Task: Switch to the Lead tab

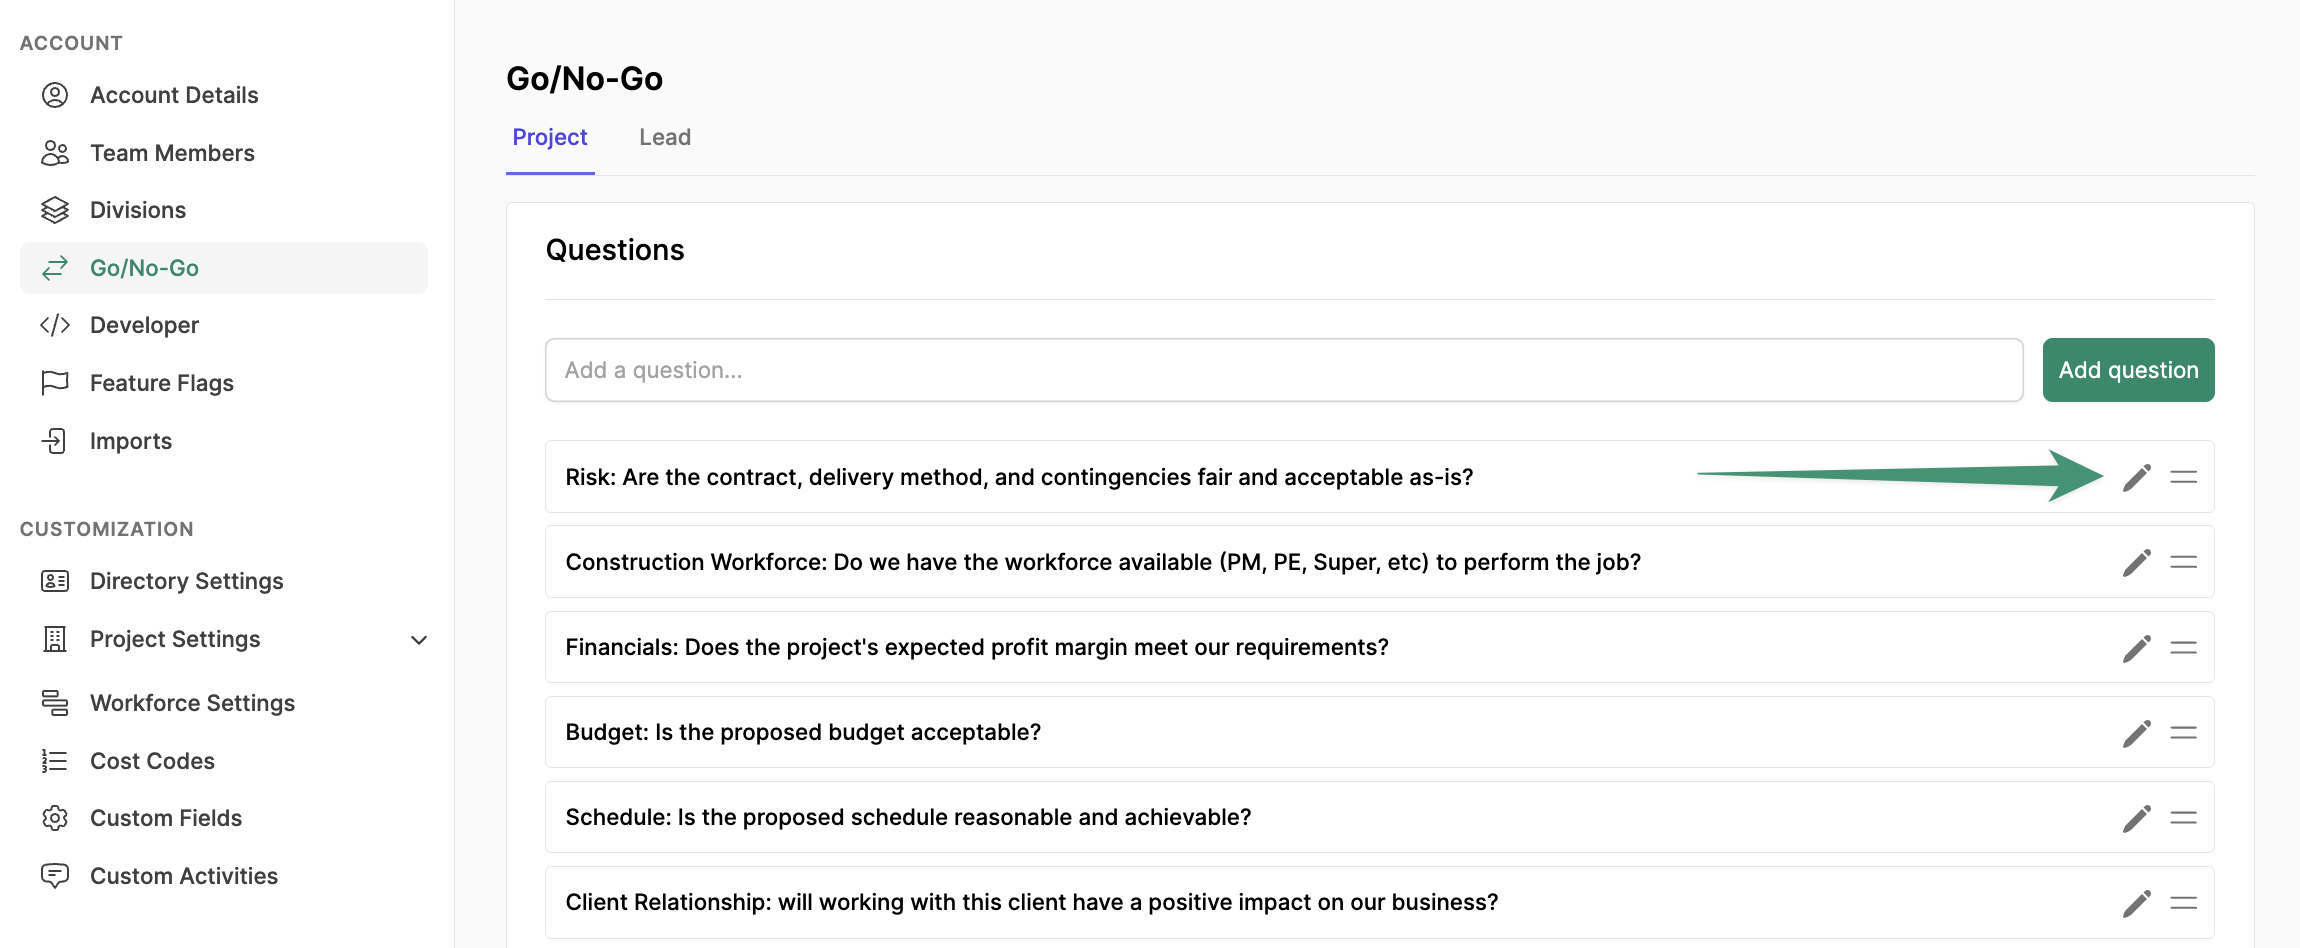Action: point(665,137)
